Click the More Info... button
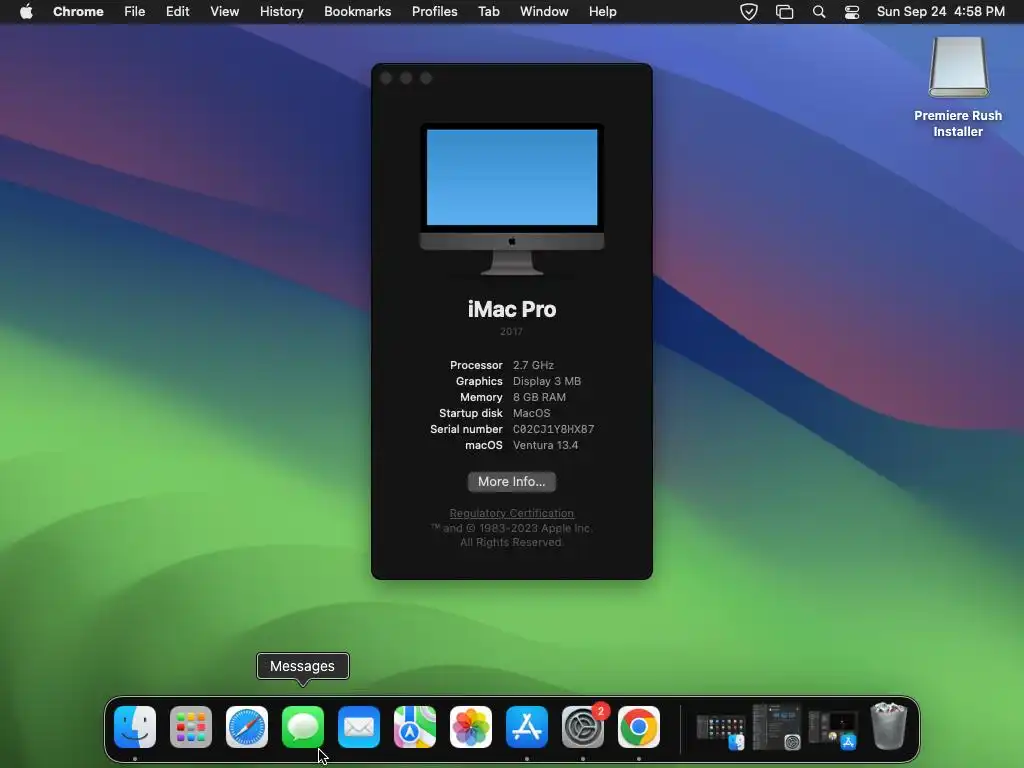1024x768 pixels. 511,482
